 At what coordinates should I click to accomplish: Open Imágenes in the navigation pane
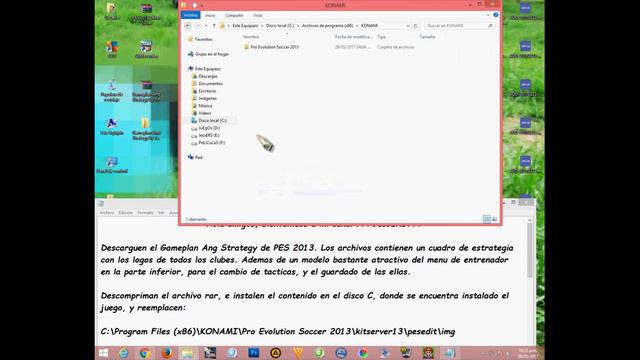[207, 98]
